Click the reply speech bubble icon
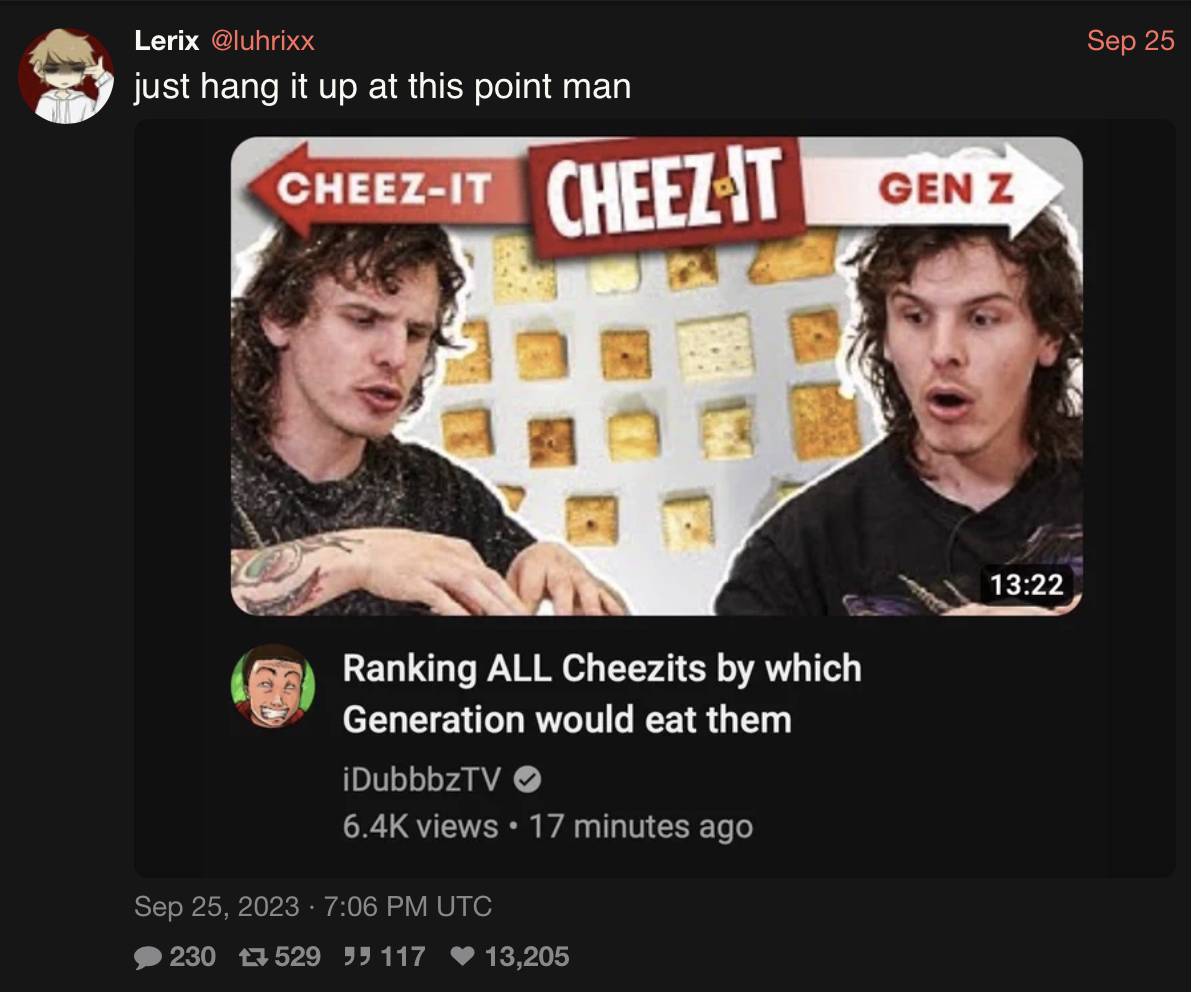The height and width of the screenshot is (992, 1191). tap(147, 957)
